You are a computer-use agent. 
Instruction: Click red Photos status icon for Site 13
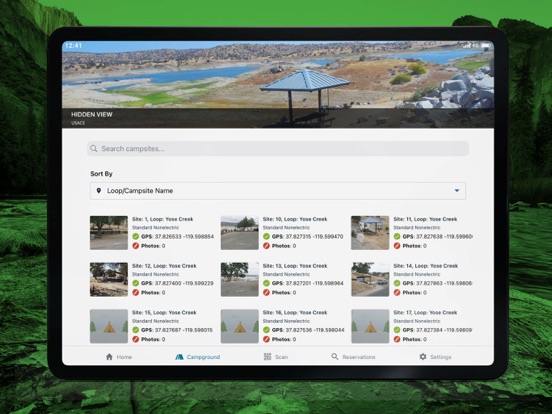click(266, 293)
